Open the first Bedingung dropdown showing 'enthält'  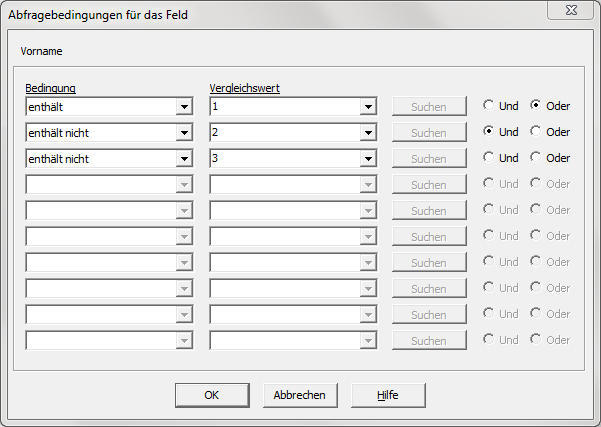point(184,106)
